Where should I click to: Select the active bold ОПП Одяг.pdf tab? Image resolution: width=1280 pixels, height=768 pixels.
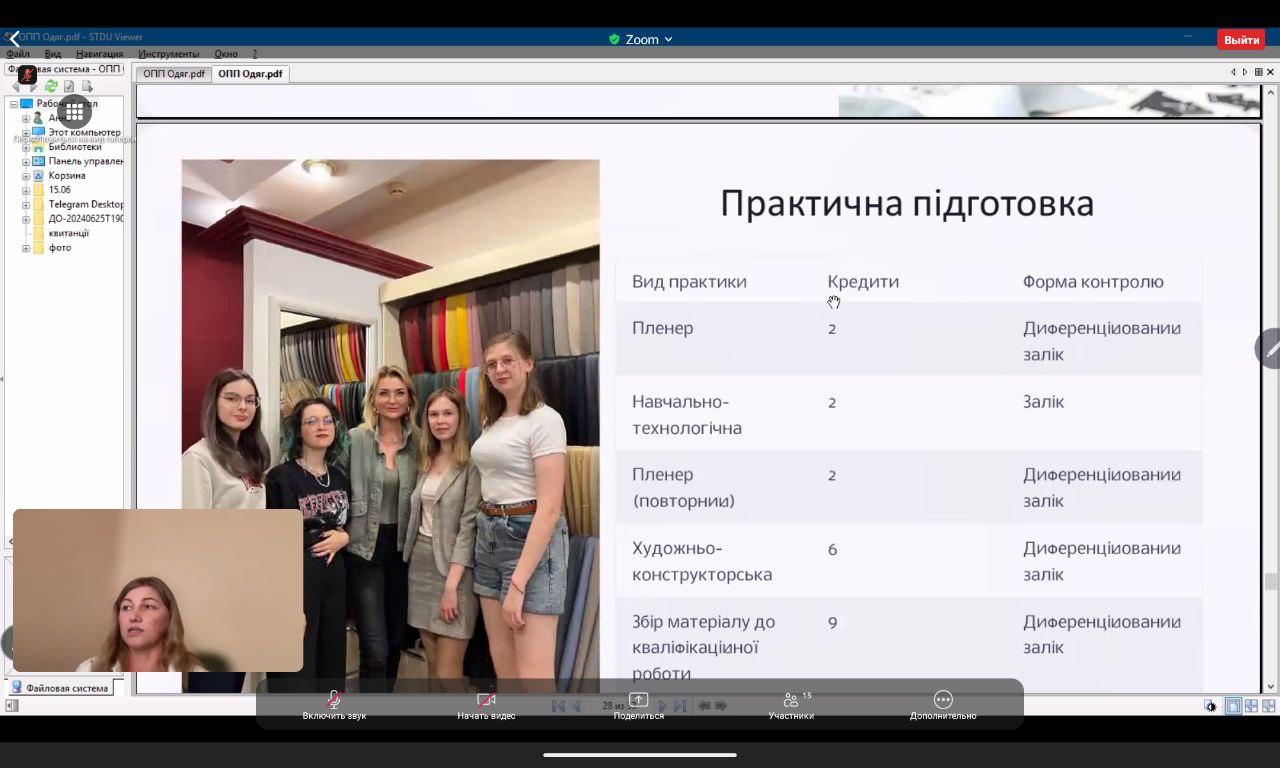[x=251, y=74]
